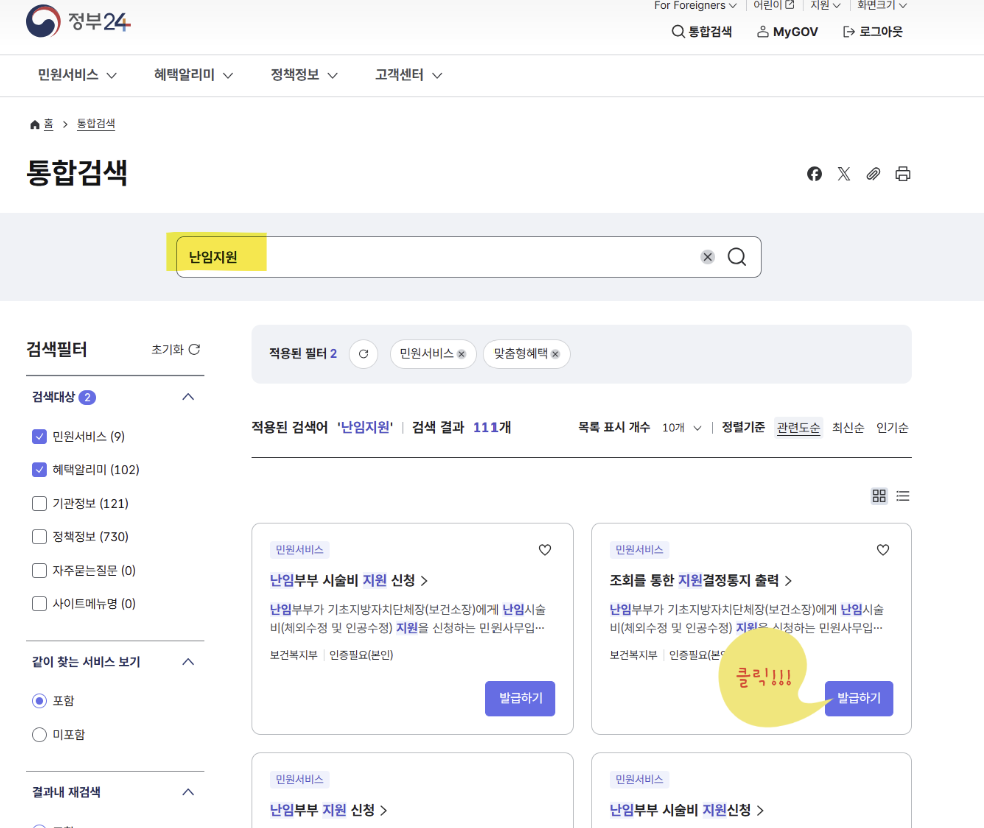Viewport: 984px width, 828px height.
Task: Click the magnifier search submit icon
Action: click(x=737, y=257)
